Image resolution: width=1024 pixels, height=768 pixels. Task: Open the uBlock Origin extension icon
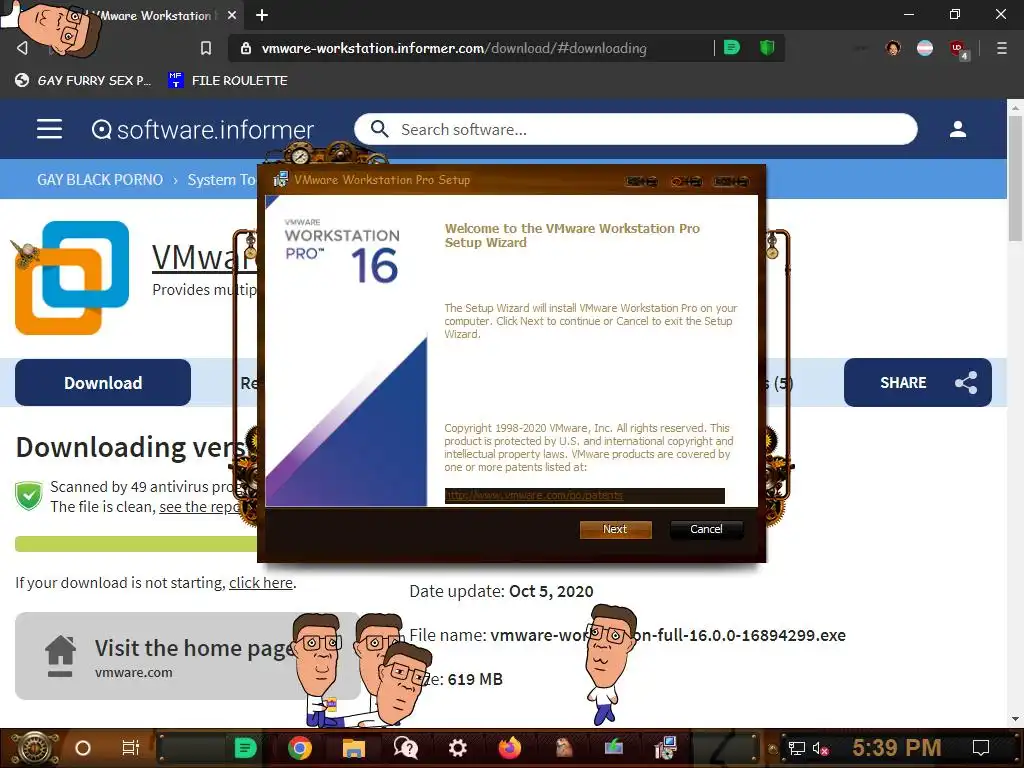(x=959, y=49)
